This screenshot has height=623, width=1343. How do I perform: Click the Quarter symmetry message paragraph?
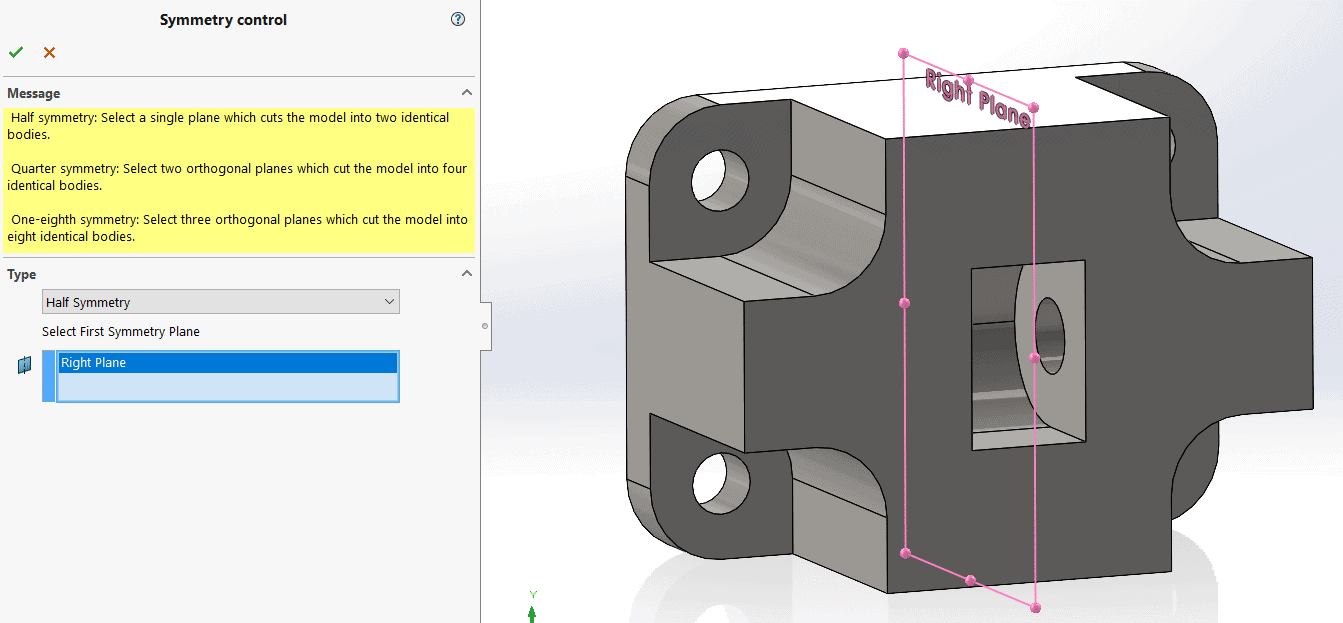point(237,177)
